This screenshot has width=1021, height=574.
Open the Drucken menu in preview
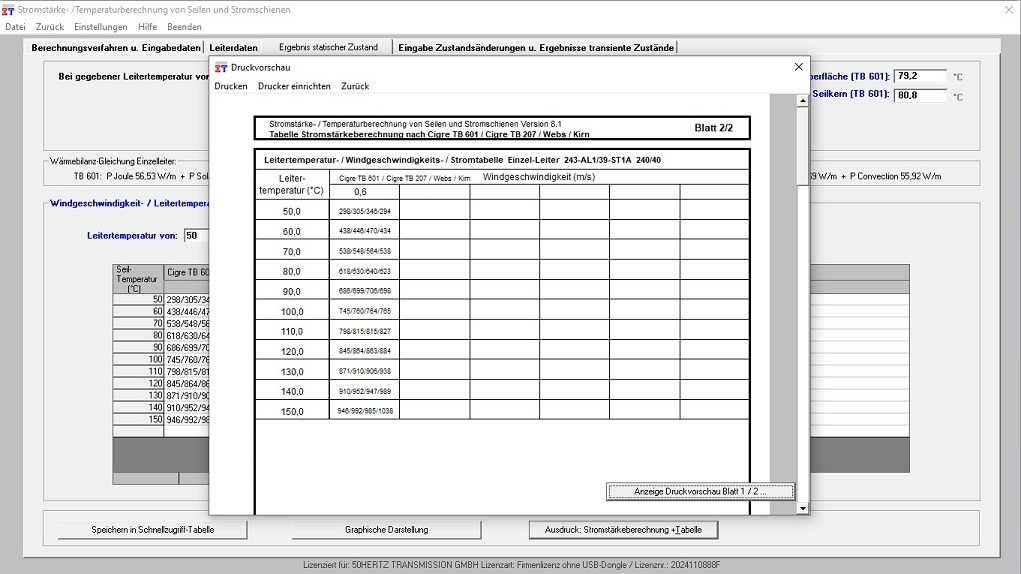[x=231, y=87]
